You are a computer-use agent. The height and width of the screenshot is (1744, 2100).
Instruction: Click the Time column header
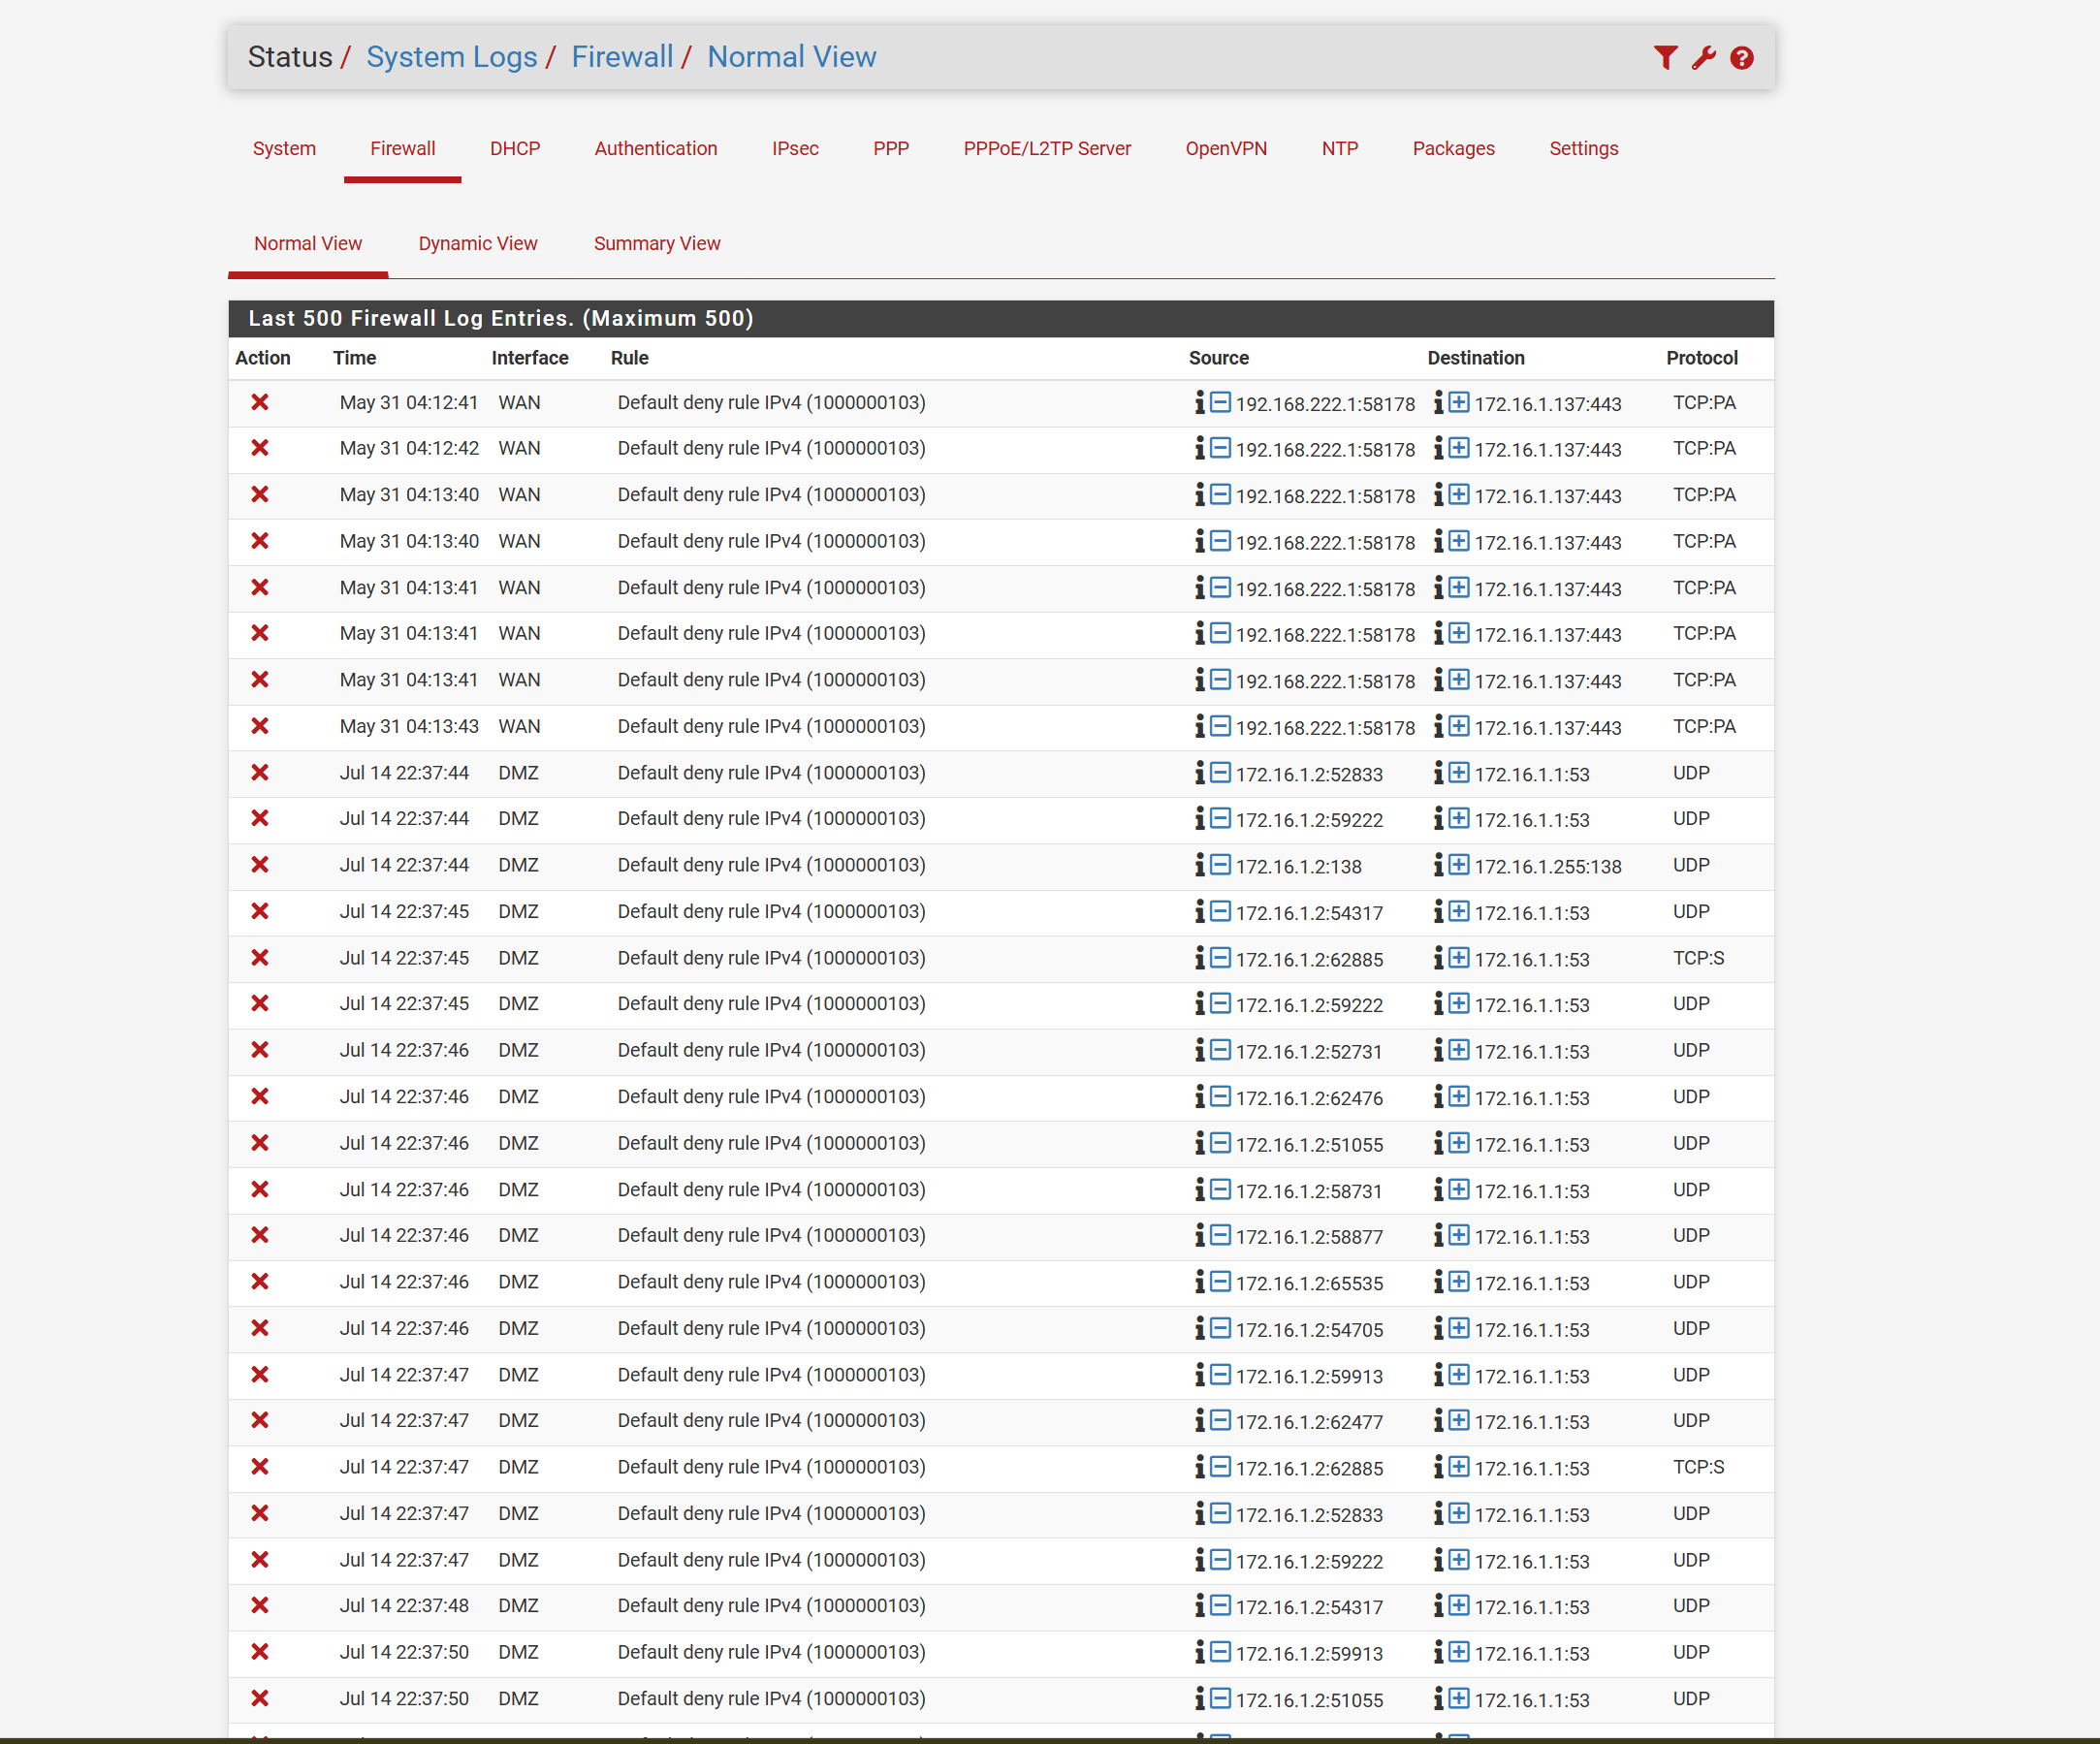[x=355, y=358]
